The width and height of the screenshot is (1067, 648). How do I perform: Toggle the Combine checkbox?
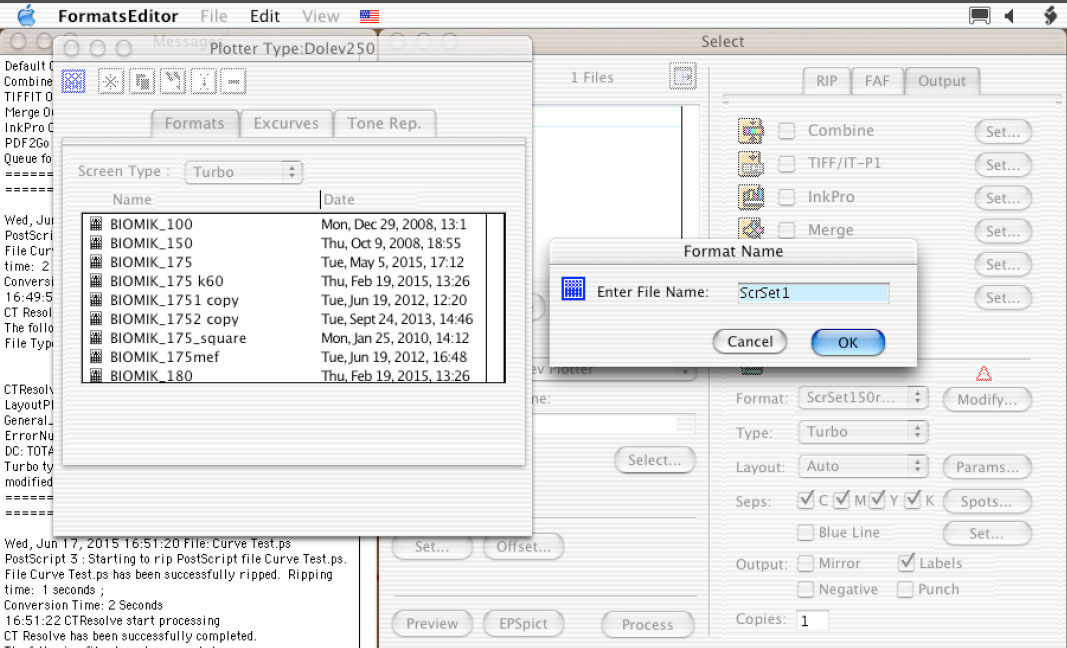pyautogui.click(x=787, y=131)
